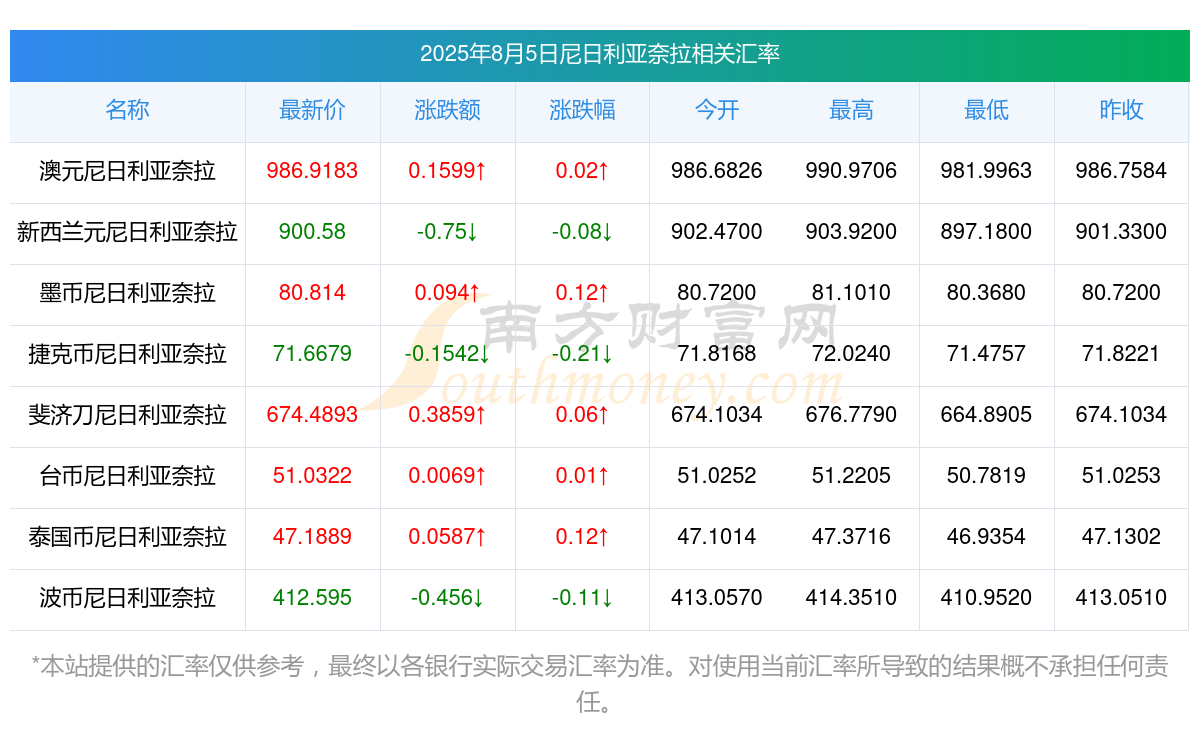This screenshot has height=733, width=1200.
Task: Click change amount -0.456↓
Action: click(x=447, y=598)
